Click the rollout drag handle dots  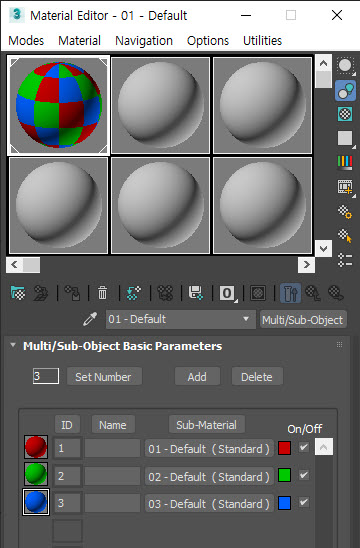click(339, 345)
